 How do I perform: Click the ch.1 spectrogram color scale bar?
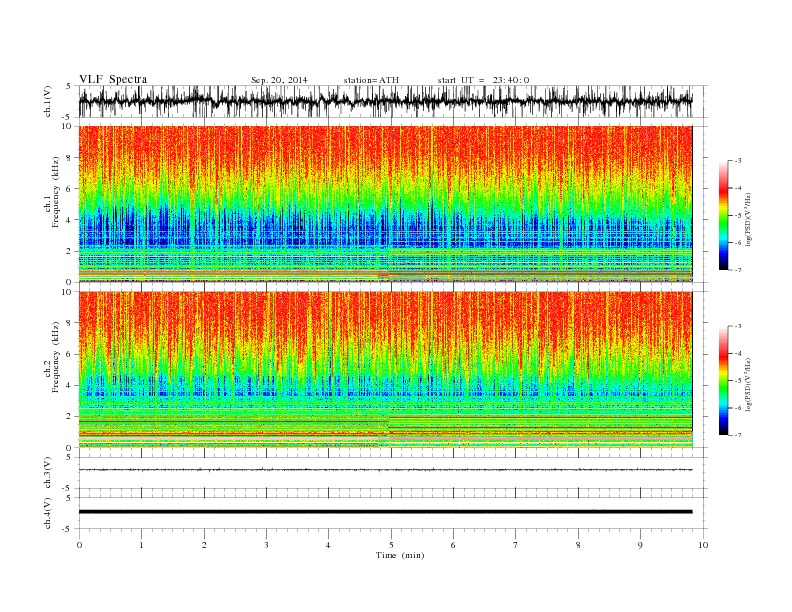click(x=723, y=215)
